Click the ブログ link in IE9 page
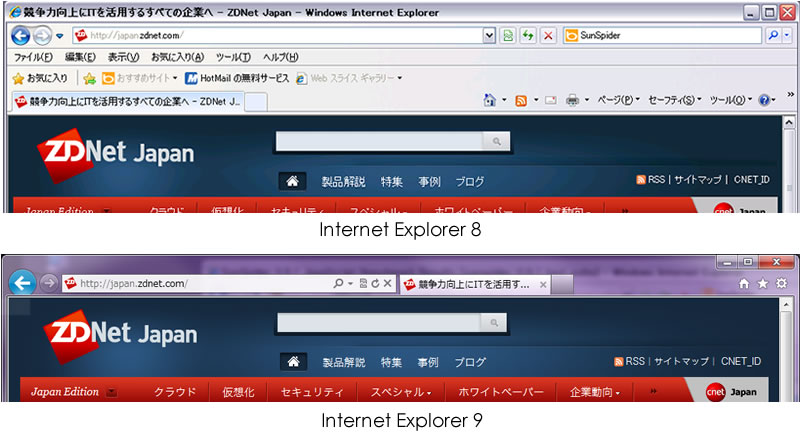 [470, 362]
